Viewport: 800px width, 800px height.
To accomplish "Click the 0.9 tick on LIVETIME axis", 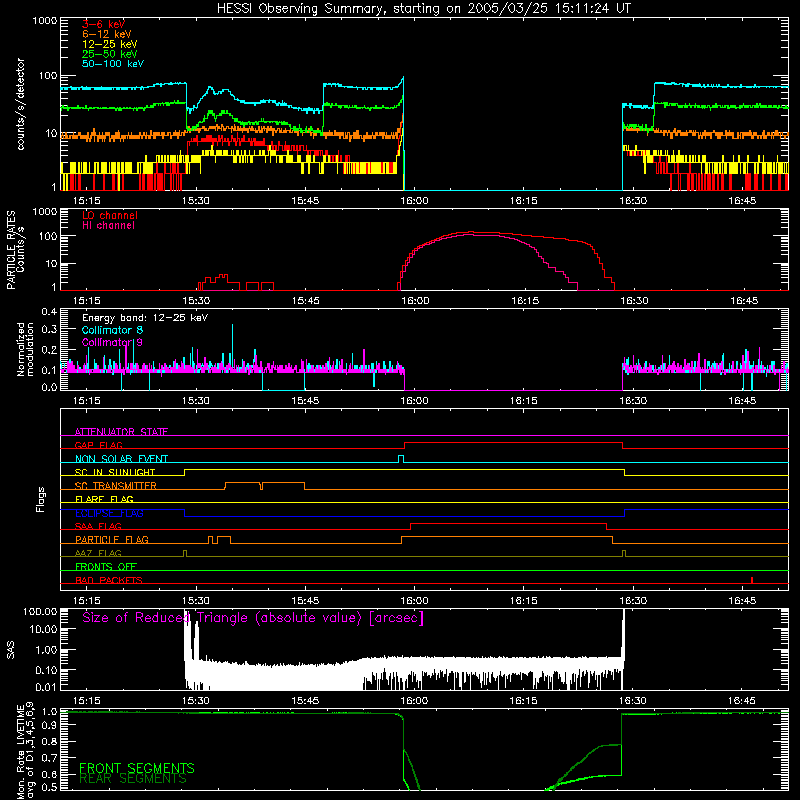I will coord(49,726).
